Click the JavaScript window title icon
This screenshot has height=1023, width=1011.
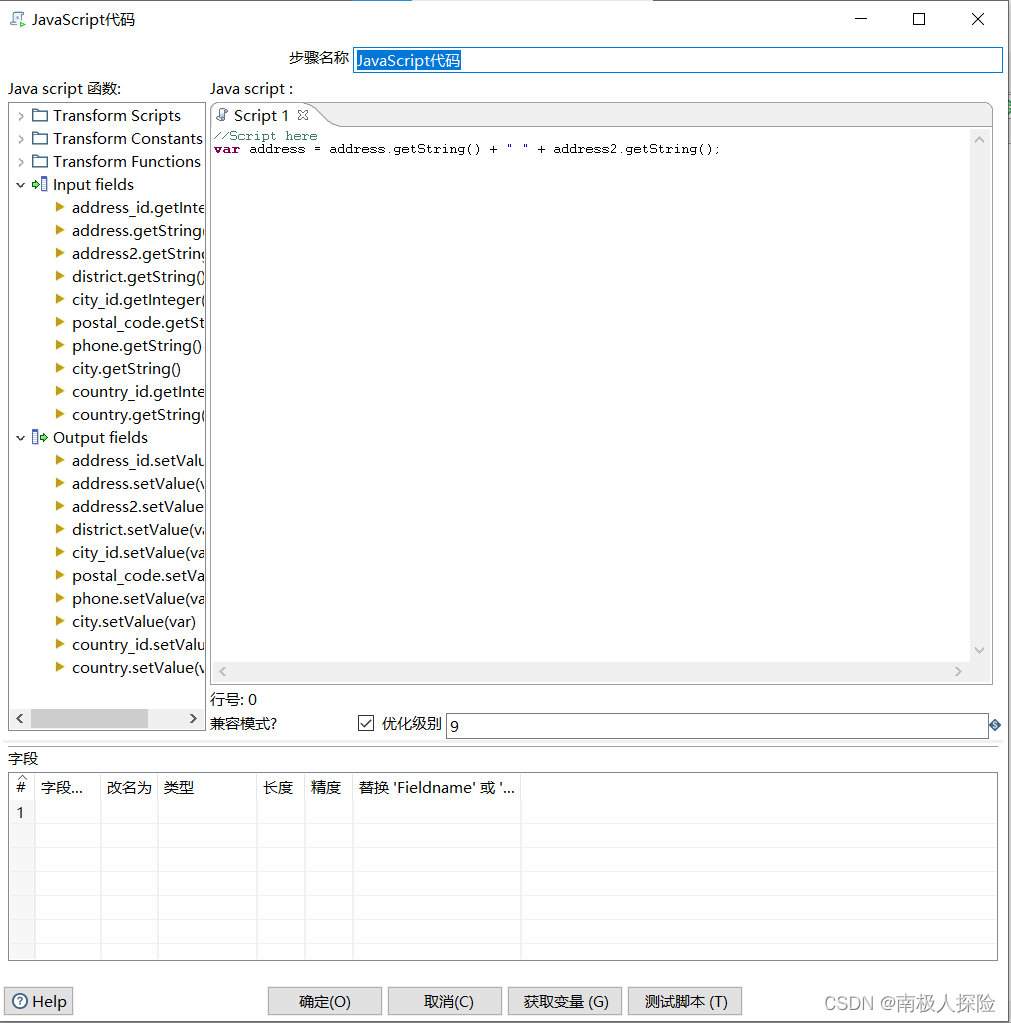[x=18, y=20]
